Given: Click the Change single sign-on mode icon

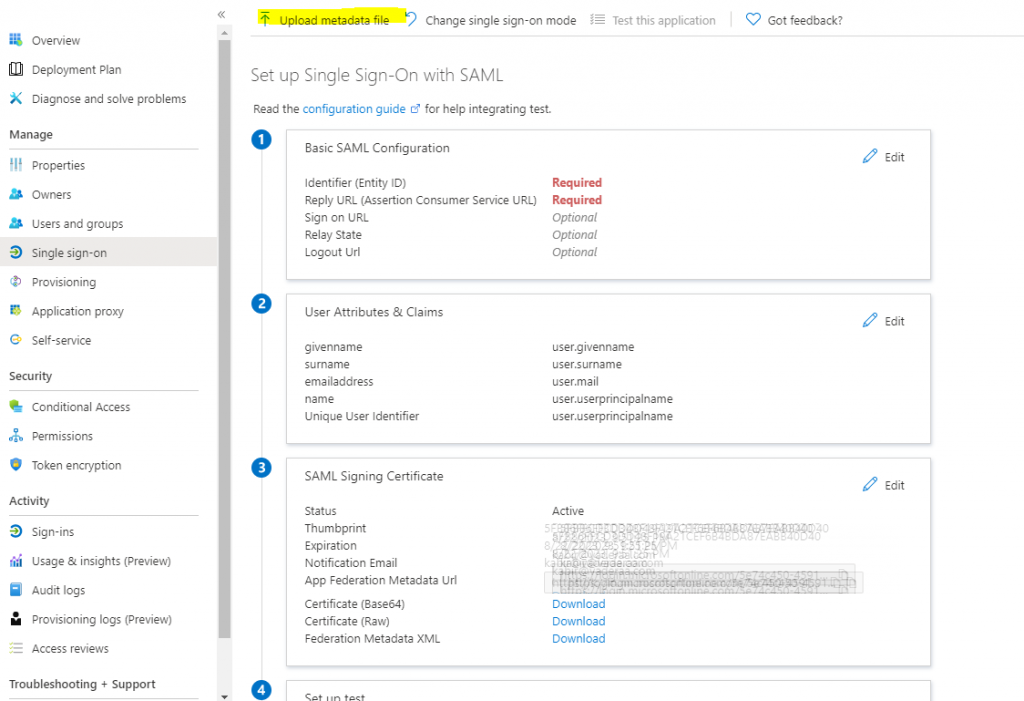Looking at the screenshot, I should click(411, 20).
